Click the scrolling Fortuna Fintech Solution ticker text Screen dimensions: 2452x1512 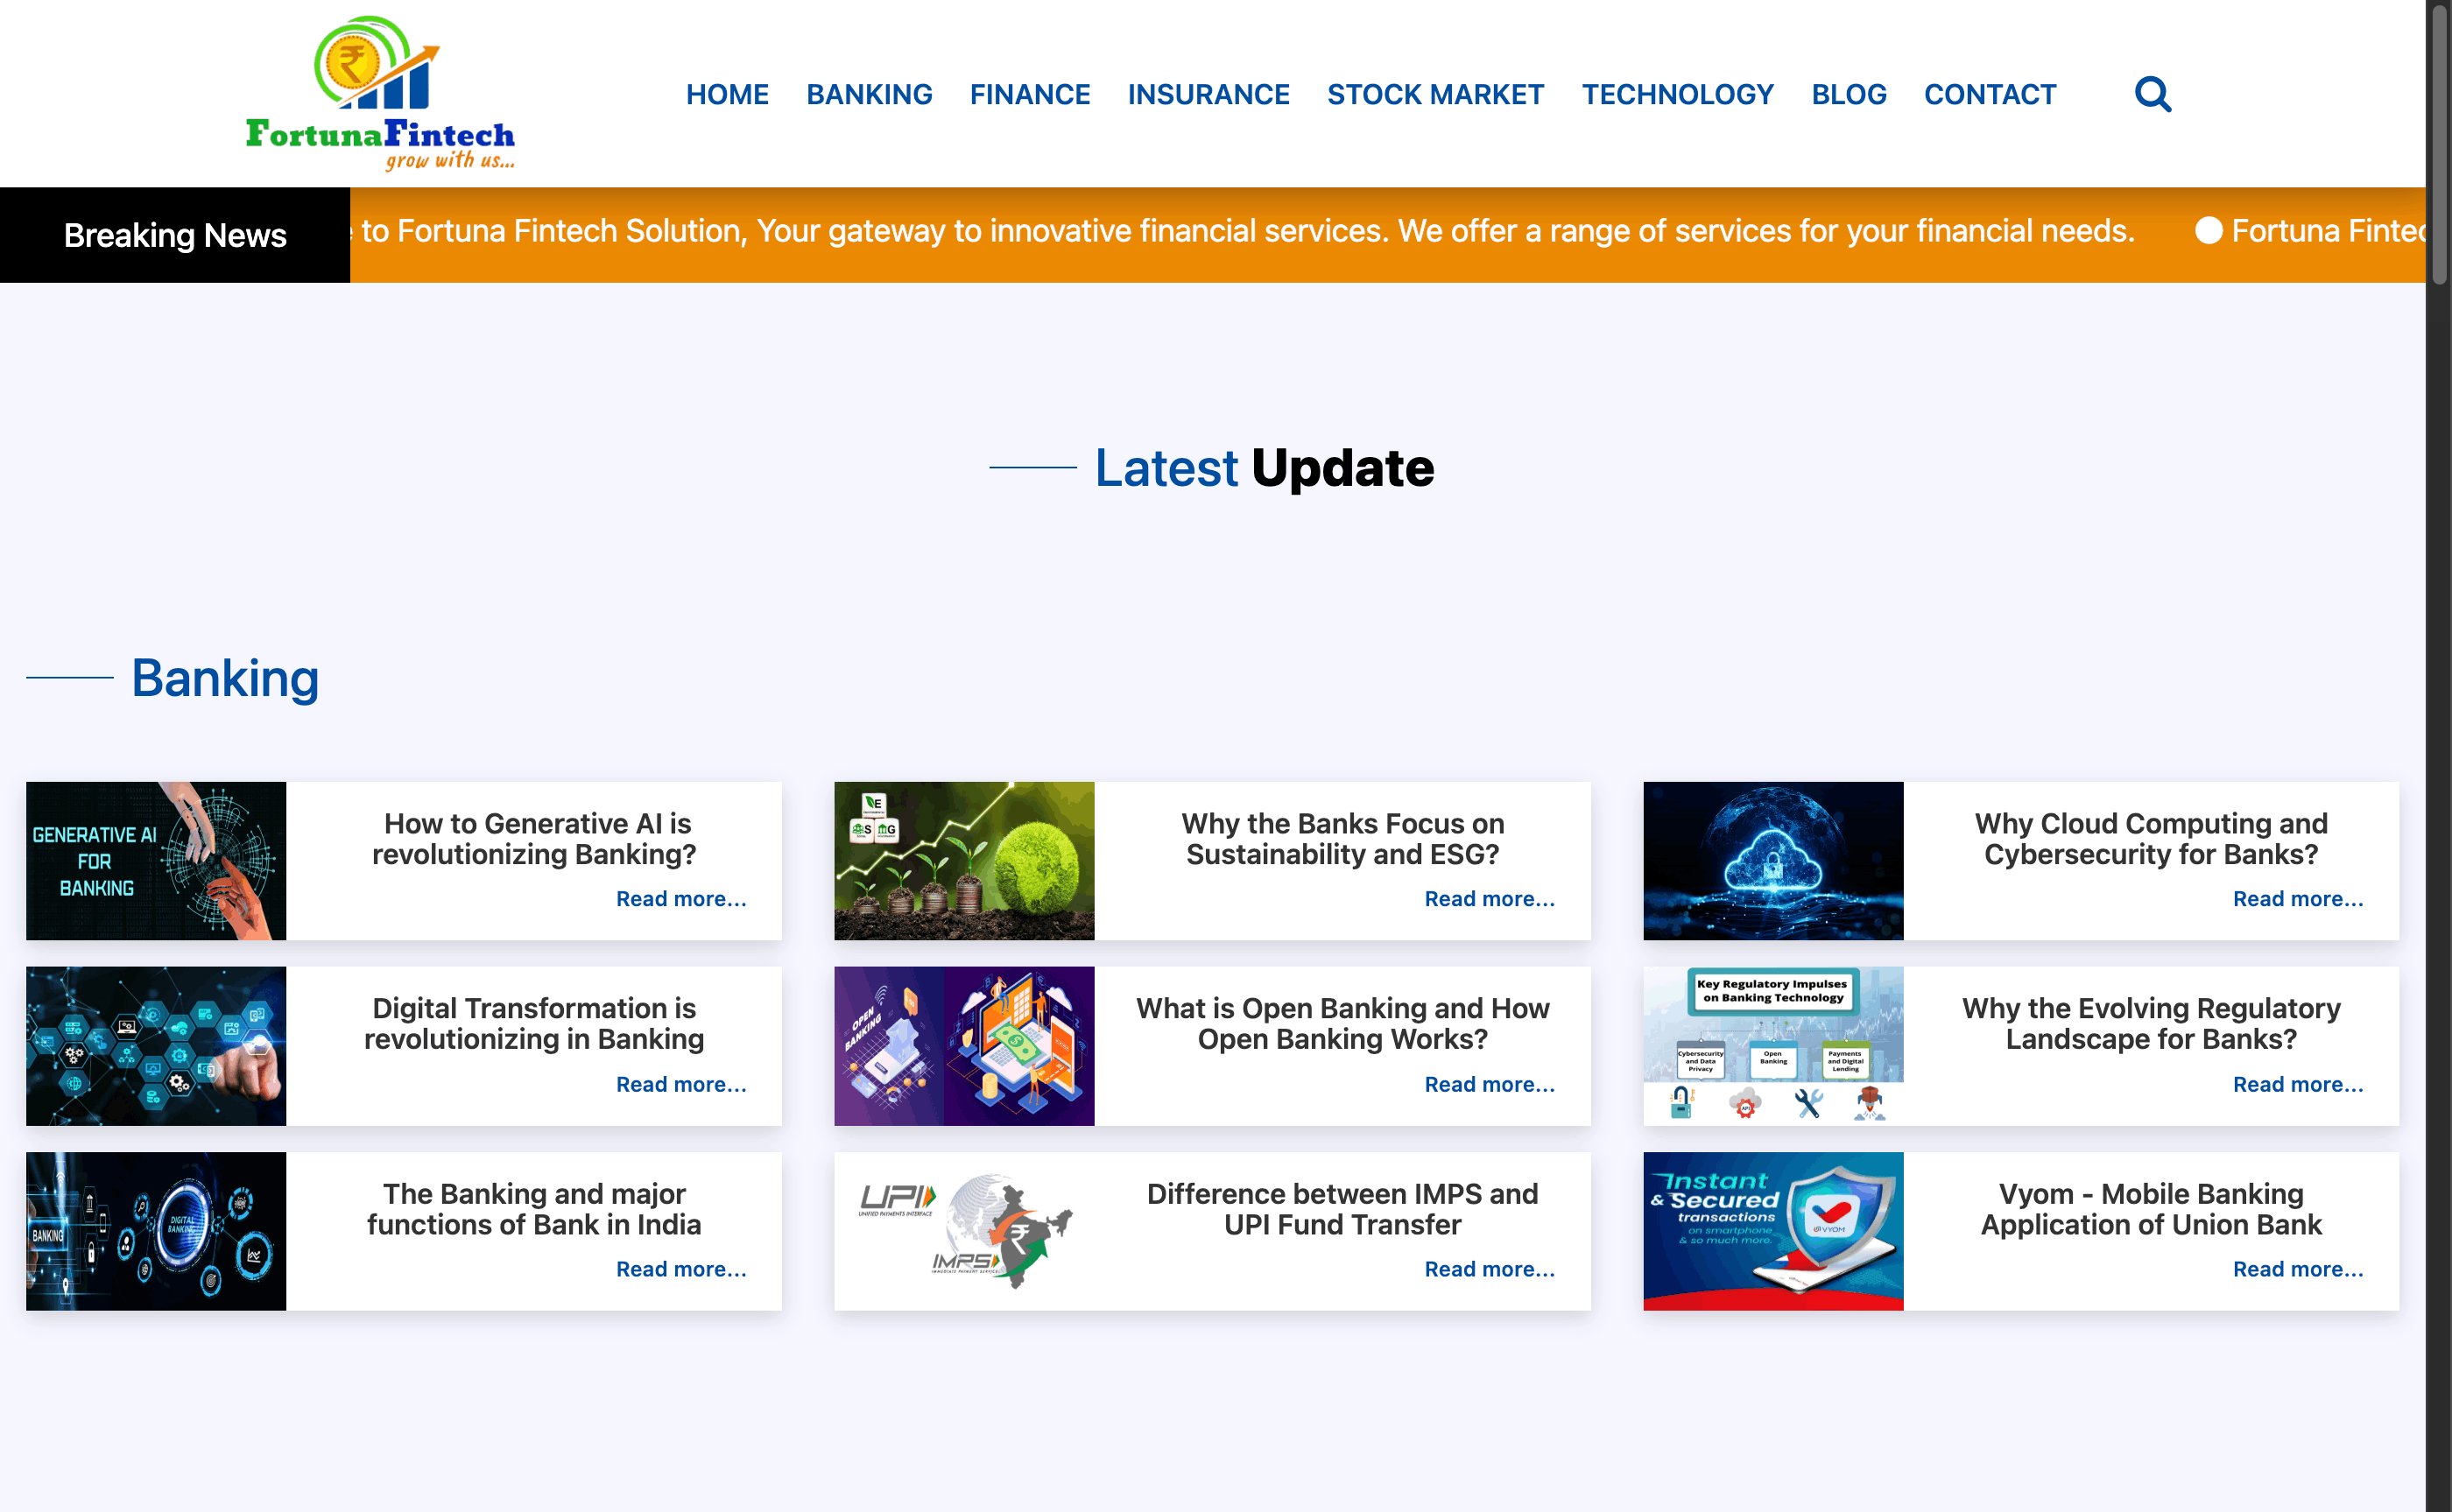[1243, 231]
